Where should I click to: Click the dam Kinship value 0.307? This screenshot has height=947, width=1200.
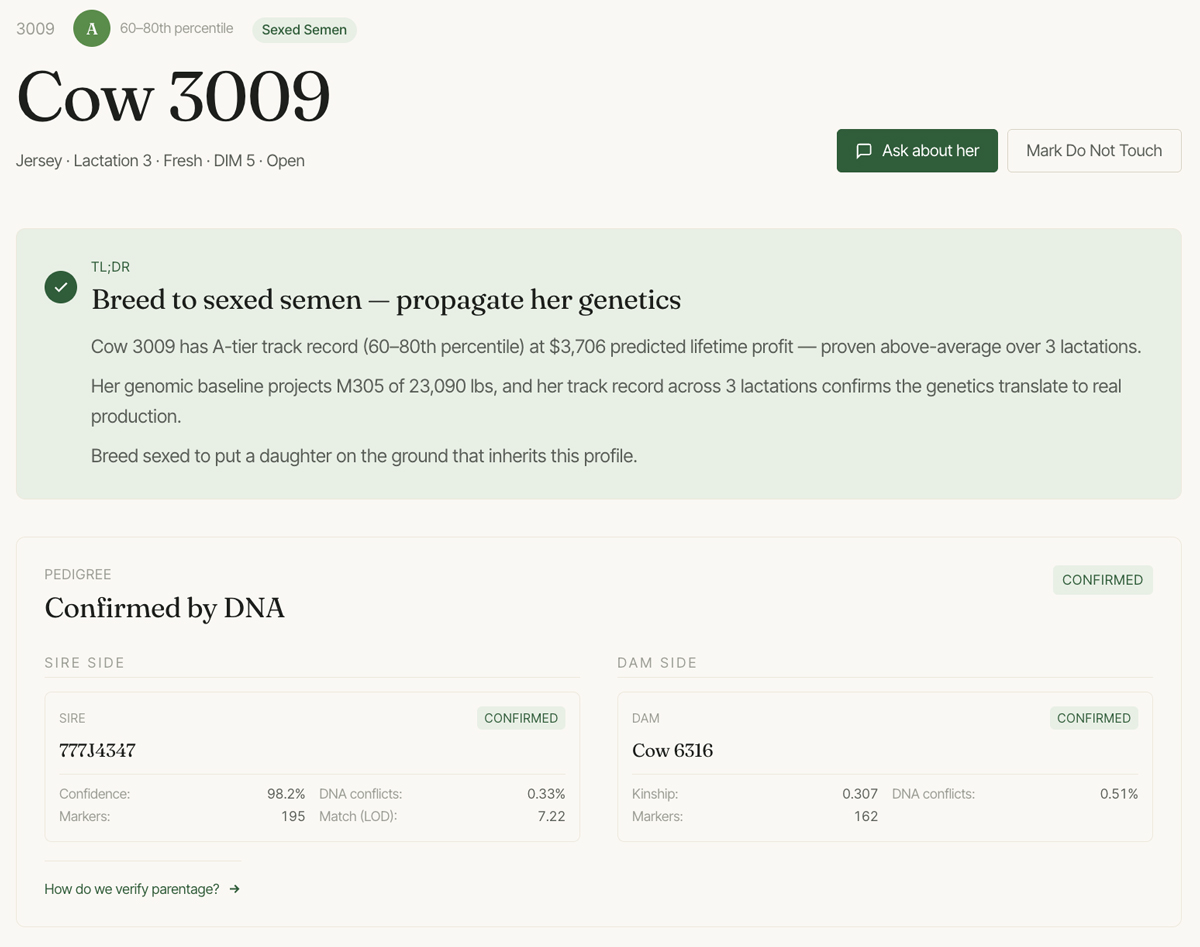pyautogui.click(x=860, y=794)
